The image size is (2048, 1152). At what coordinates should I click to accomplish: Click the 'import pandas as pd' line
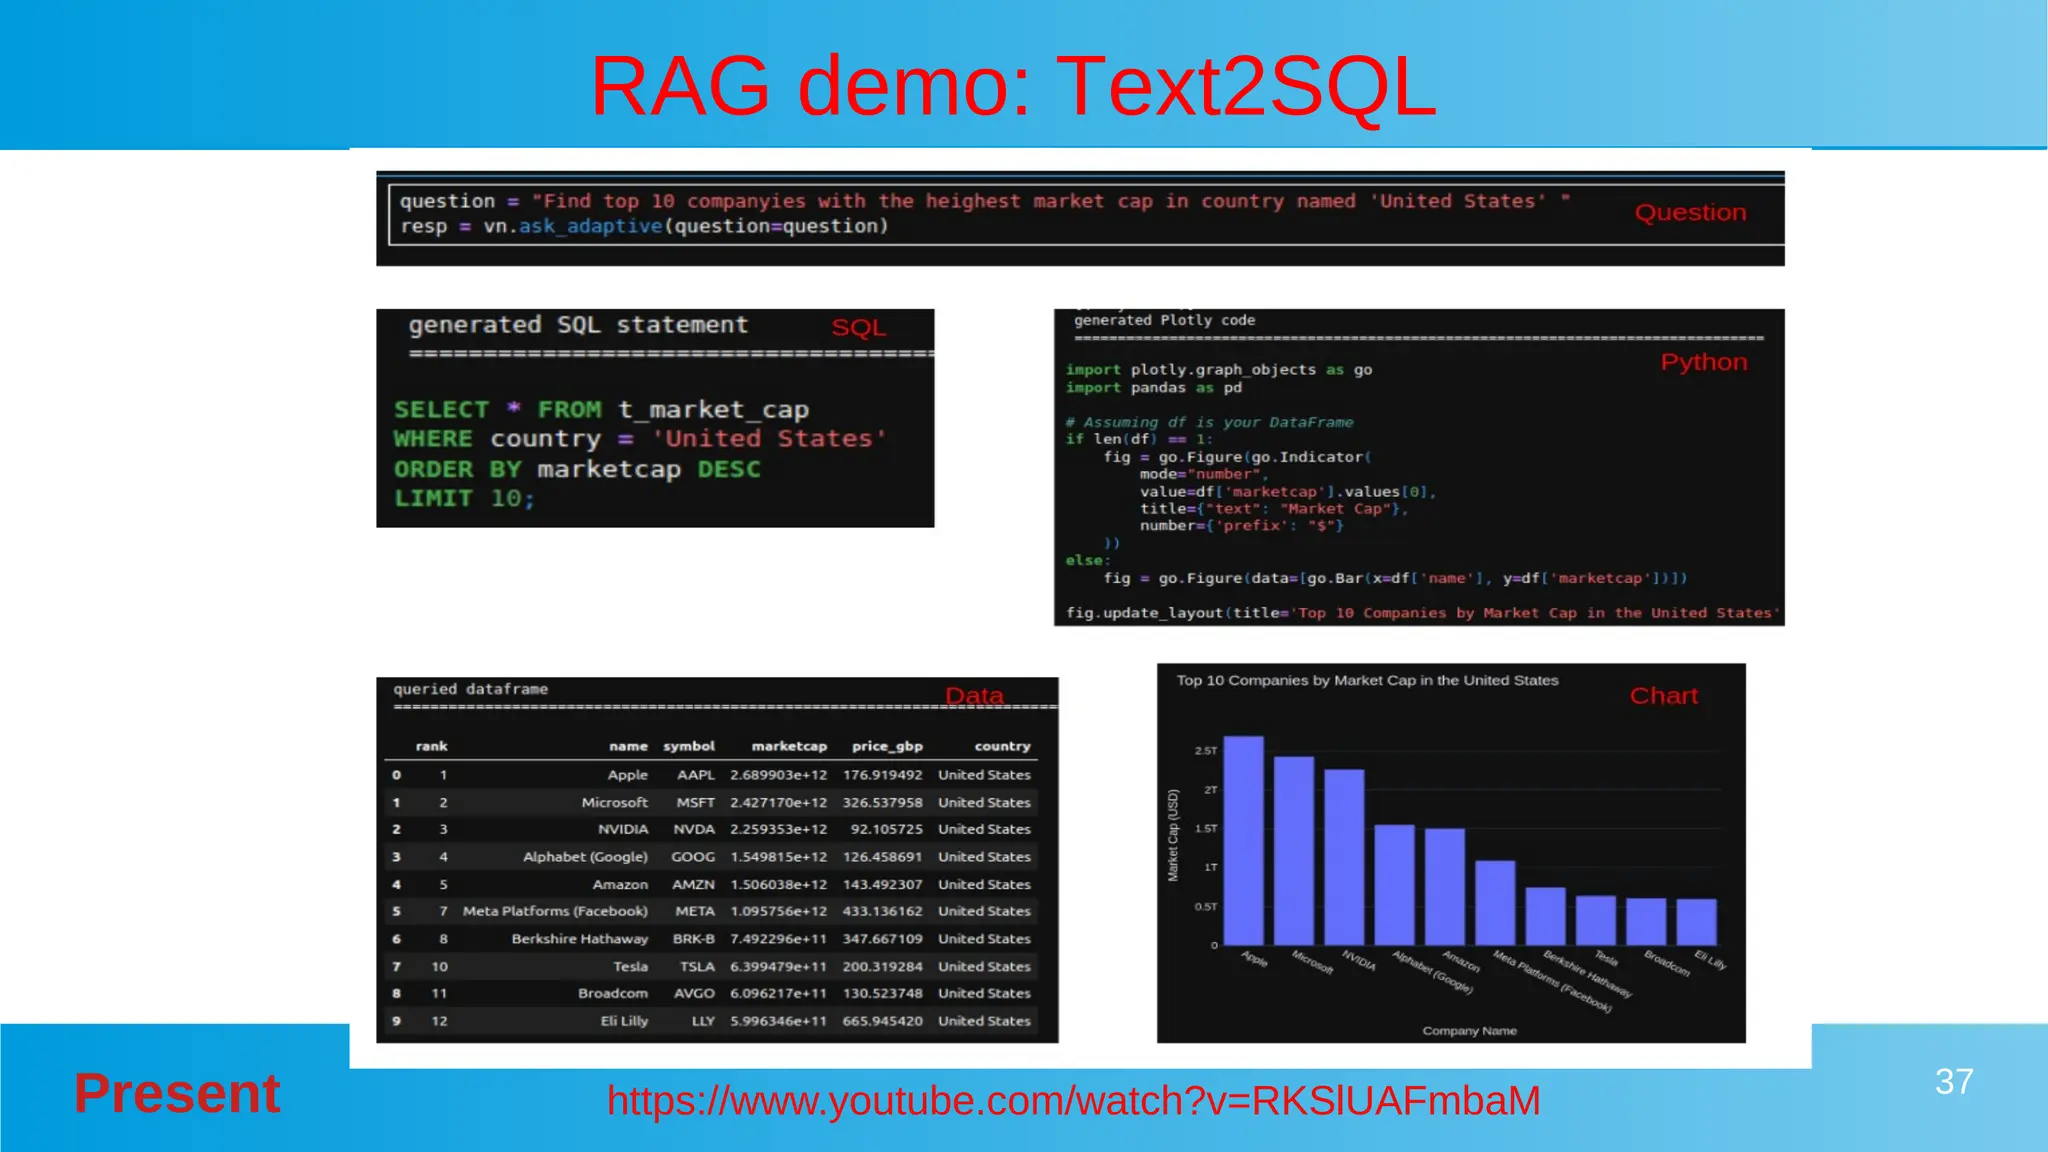pos(1153,388)
